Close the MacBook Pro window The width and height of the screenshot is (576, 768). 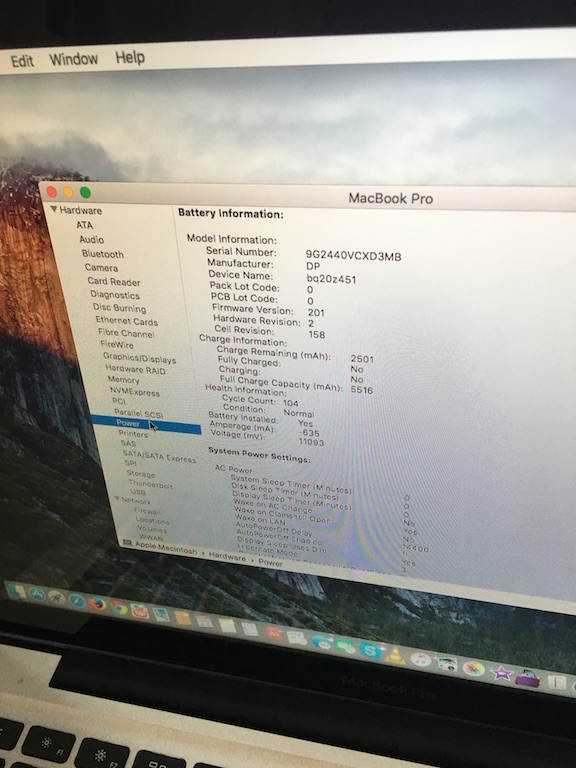pyautogui.click(x=51, y=192)
